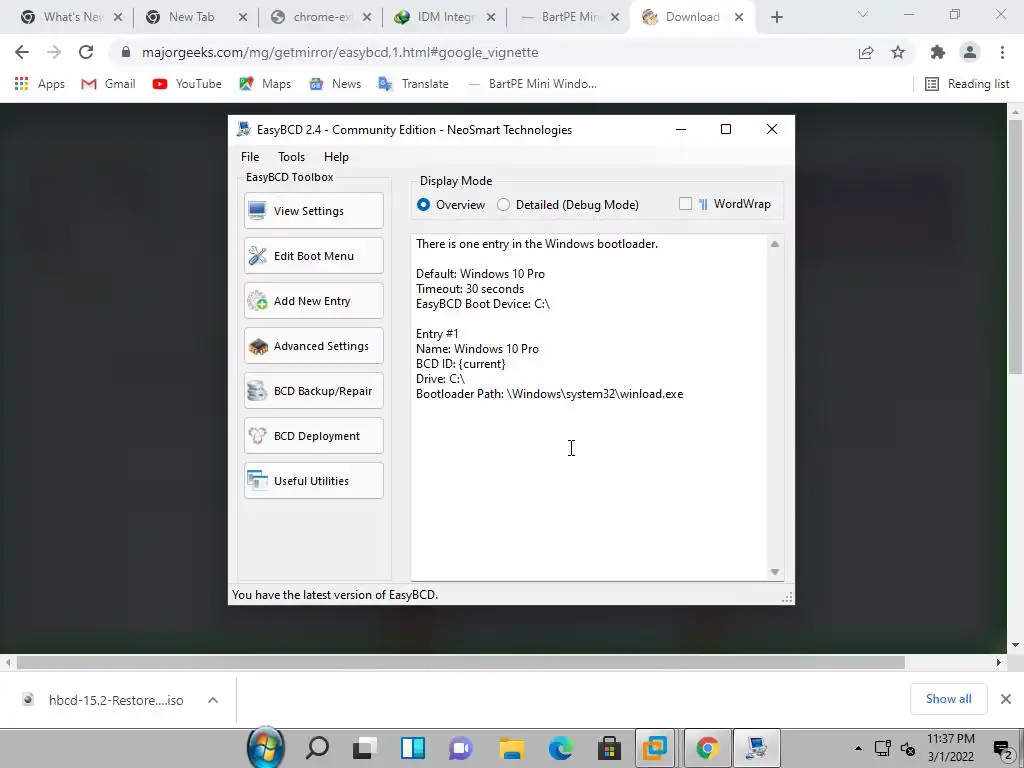
Task: Open Add New Entry section
Action: tap(313, 301)
